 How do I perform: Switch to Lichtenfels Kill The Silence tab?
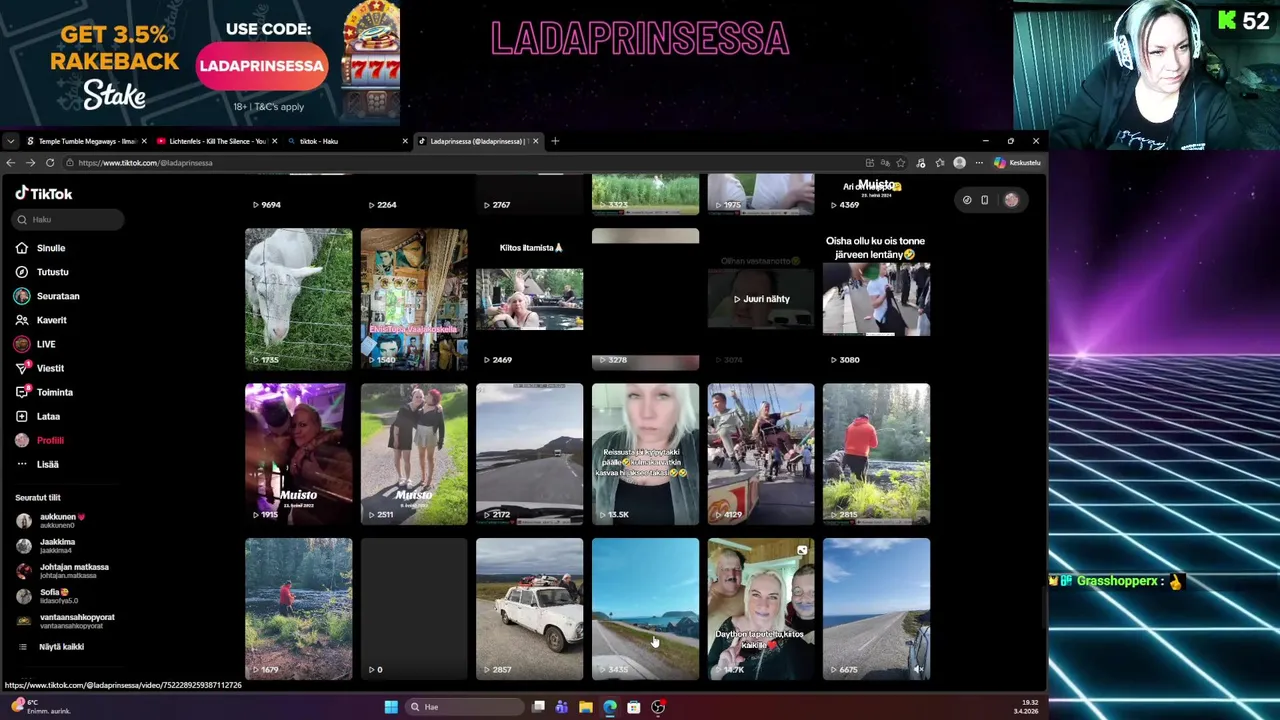point(215,141)
